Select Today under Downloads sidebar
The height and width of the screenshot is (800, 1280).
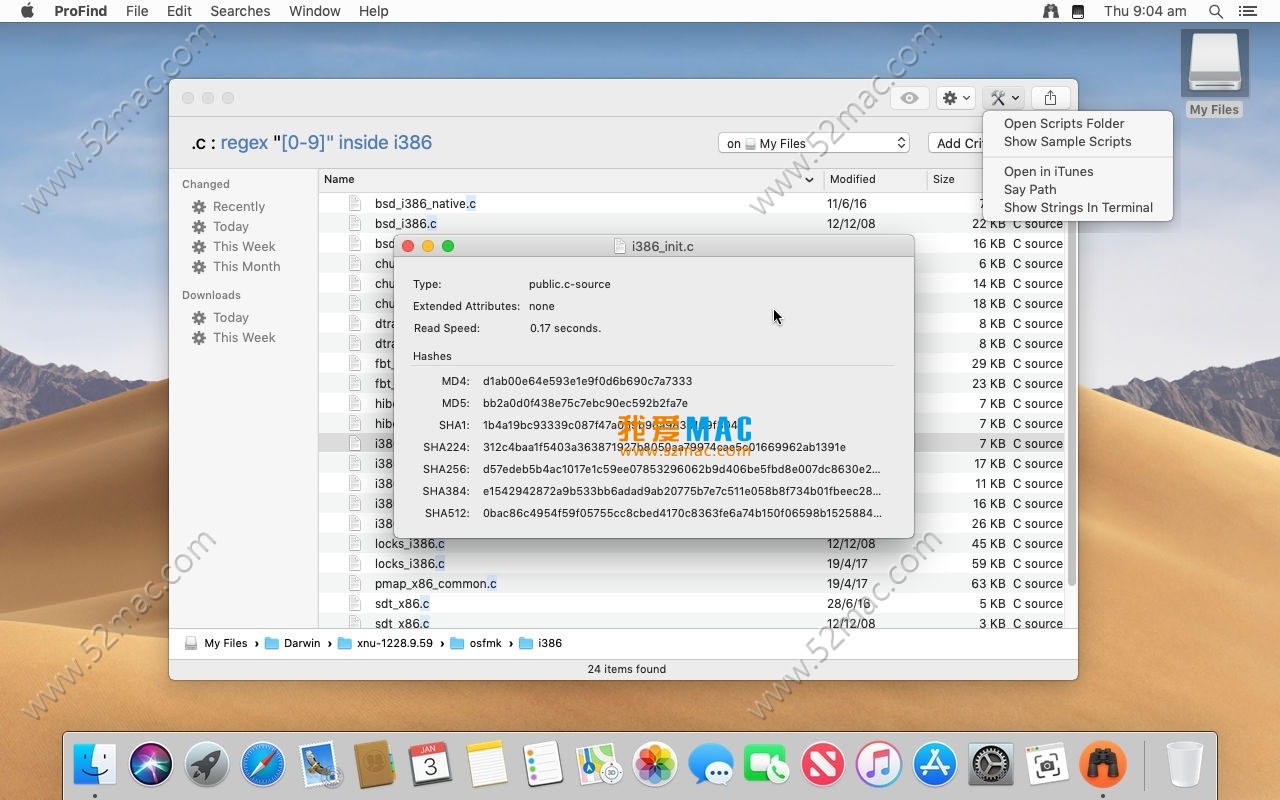(x=231, y=317)
